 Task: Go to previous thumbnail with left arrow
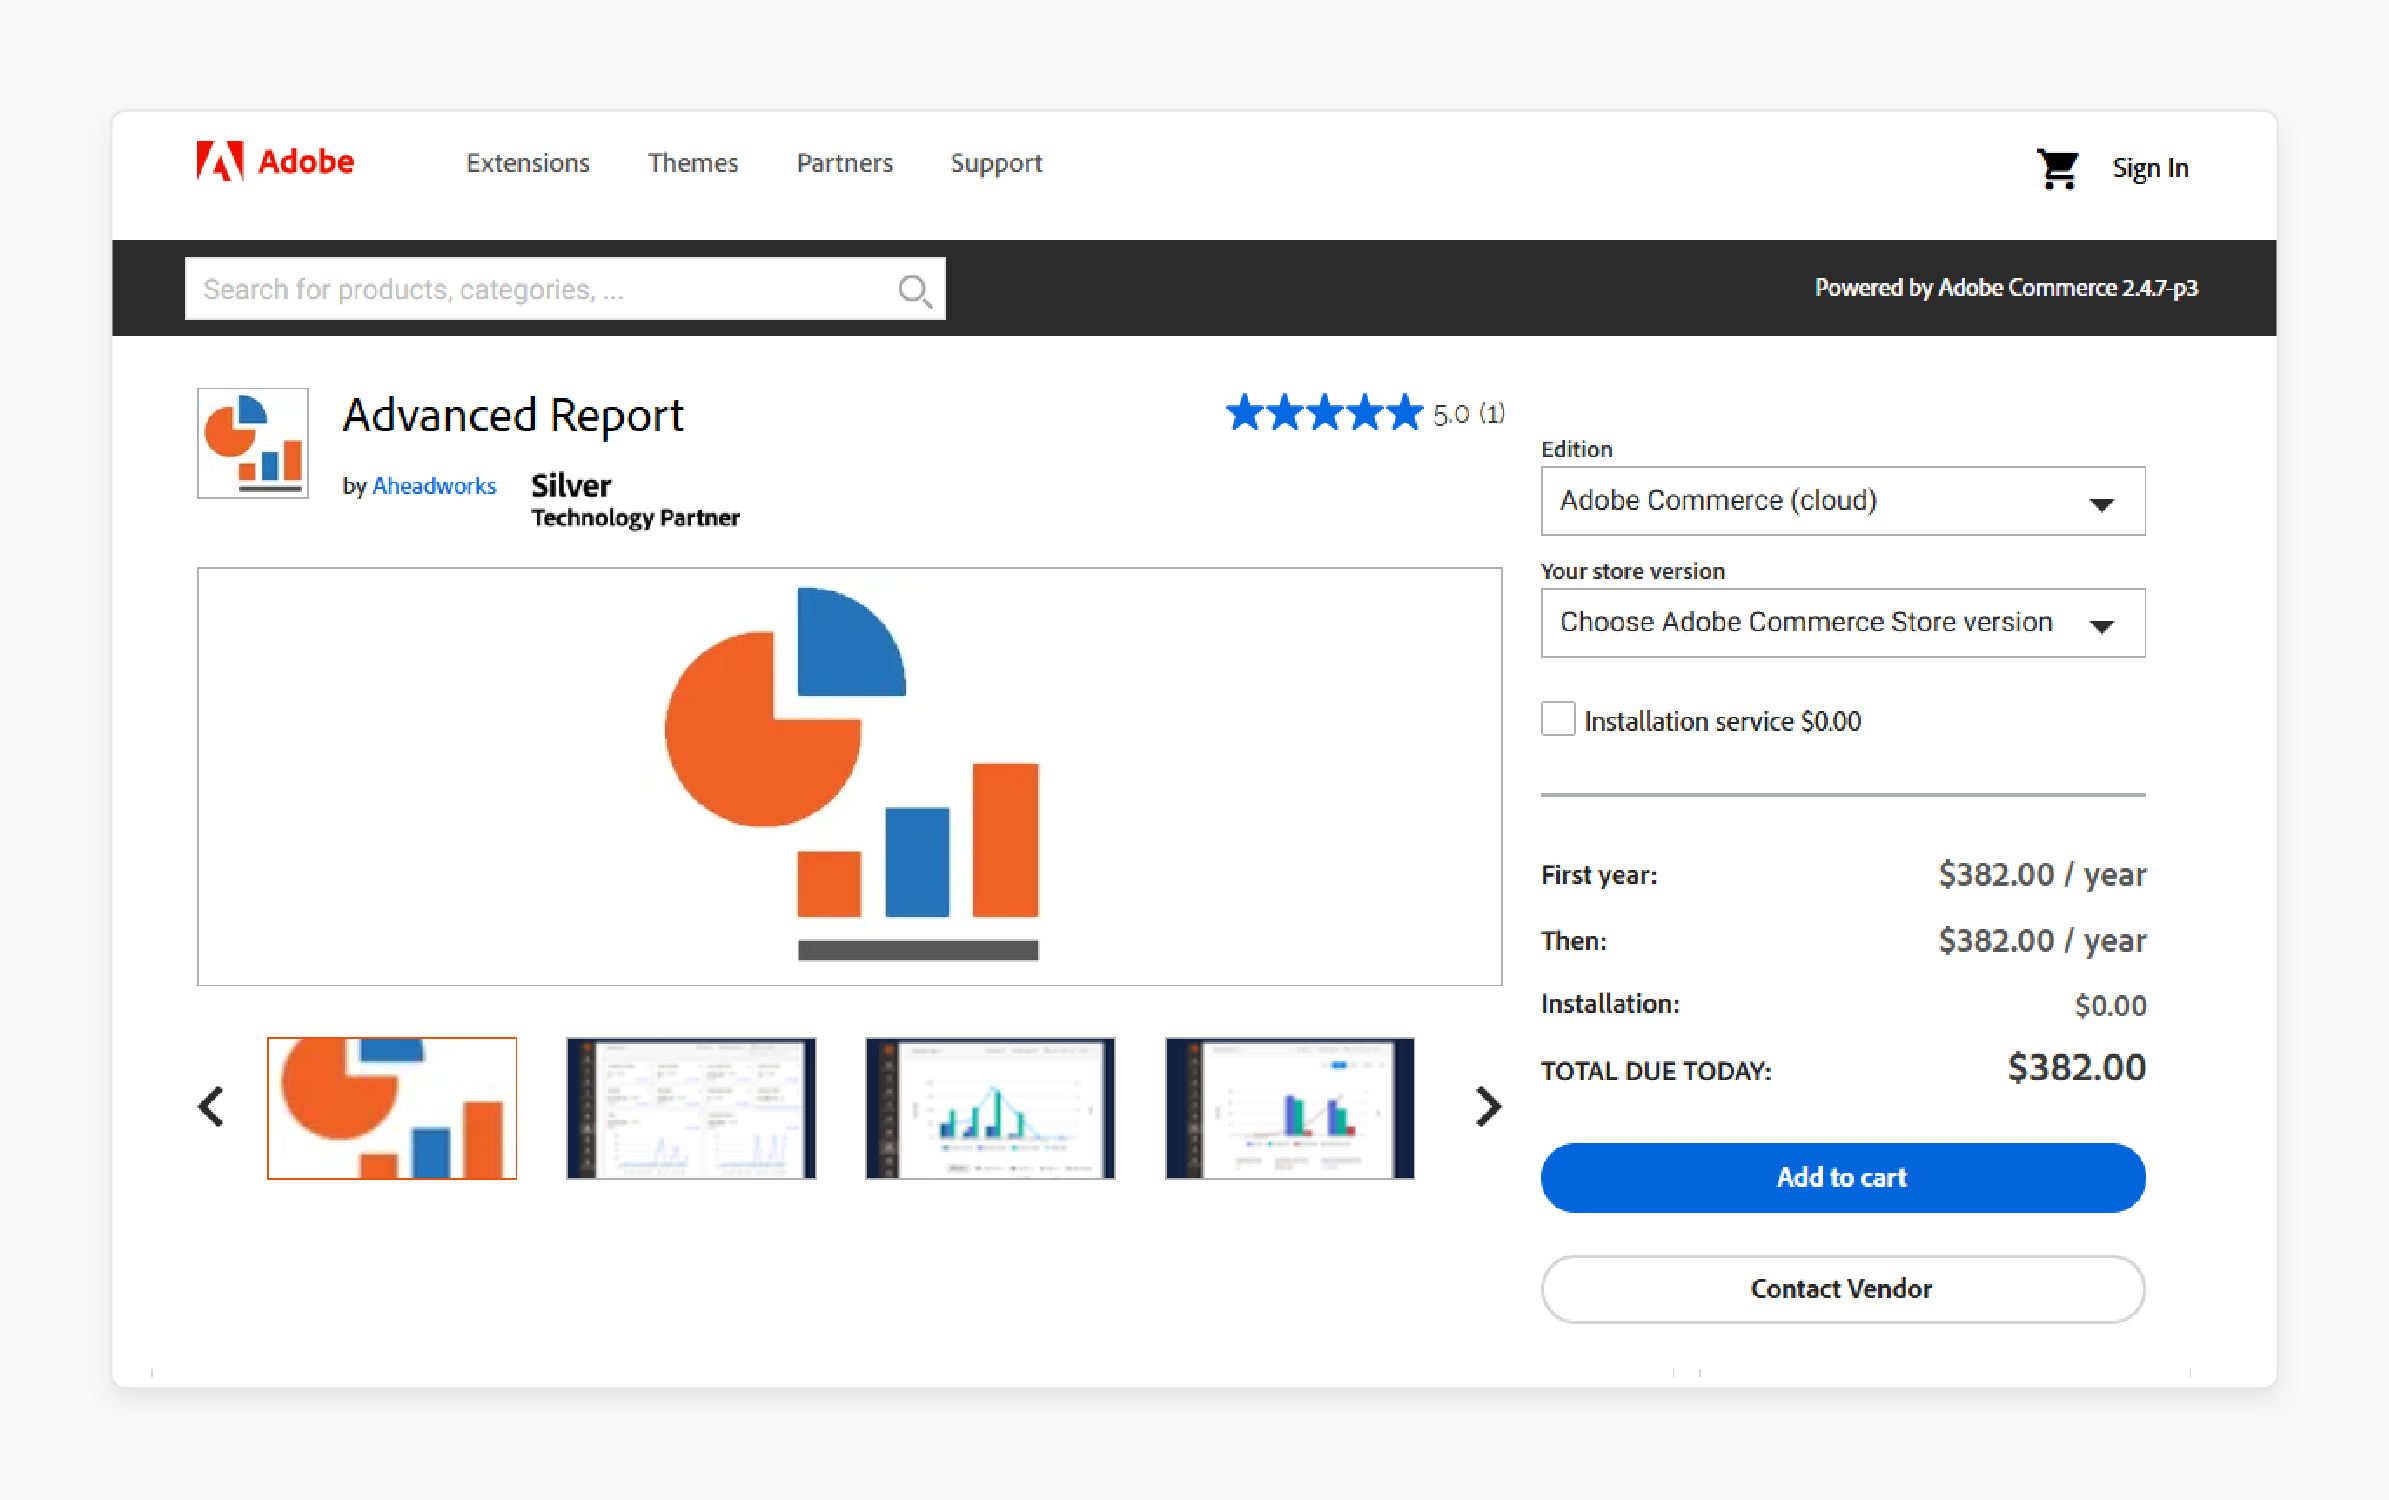211,1107
